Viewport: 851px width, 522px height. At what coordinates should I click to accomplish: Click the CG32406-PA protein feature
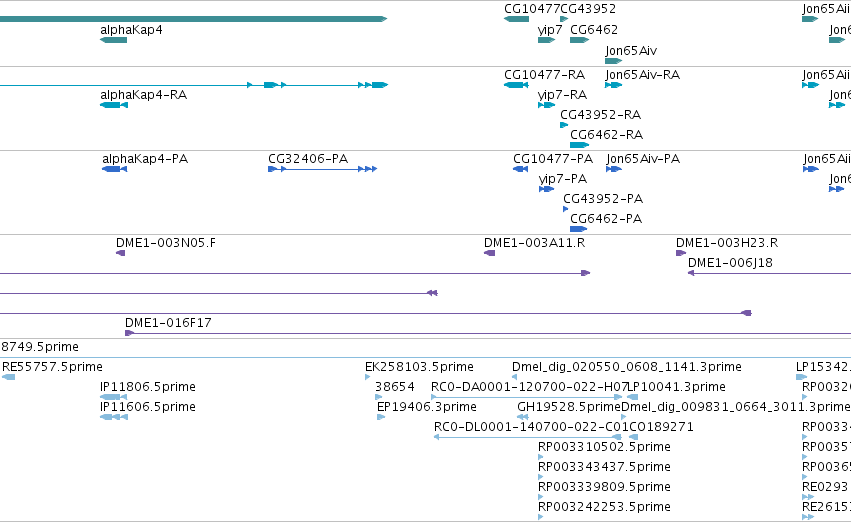[322, 169]
